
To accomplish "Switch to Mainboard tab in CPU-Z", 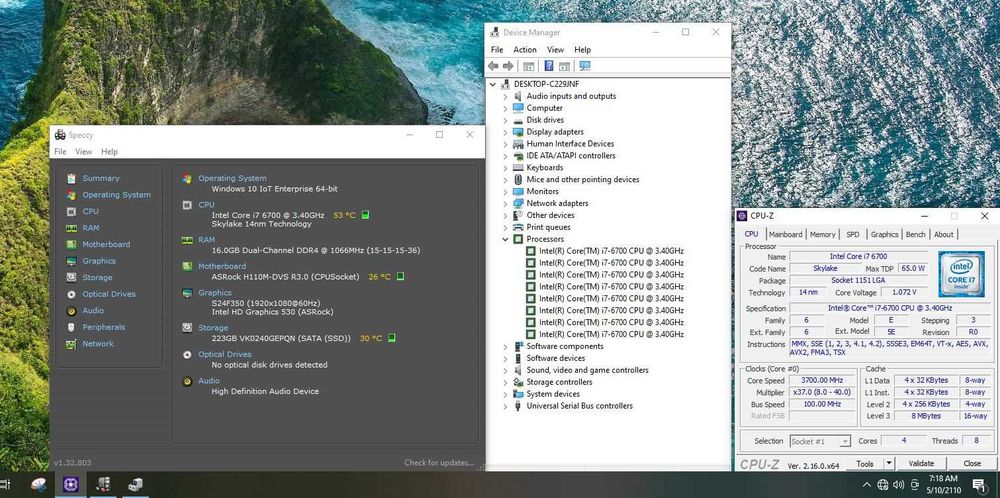I will click(786, 235).
